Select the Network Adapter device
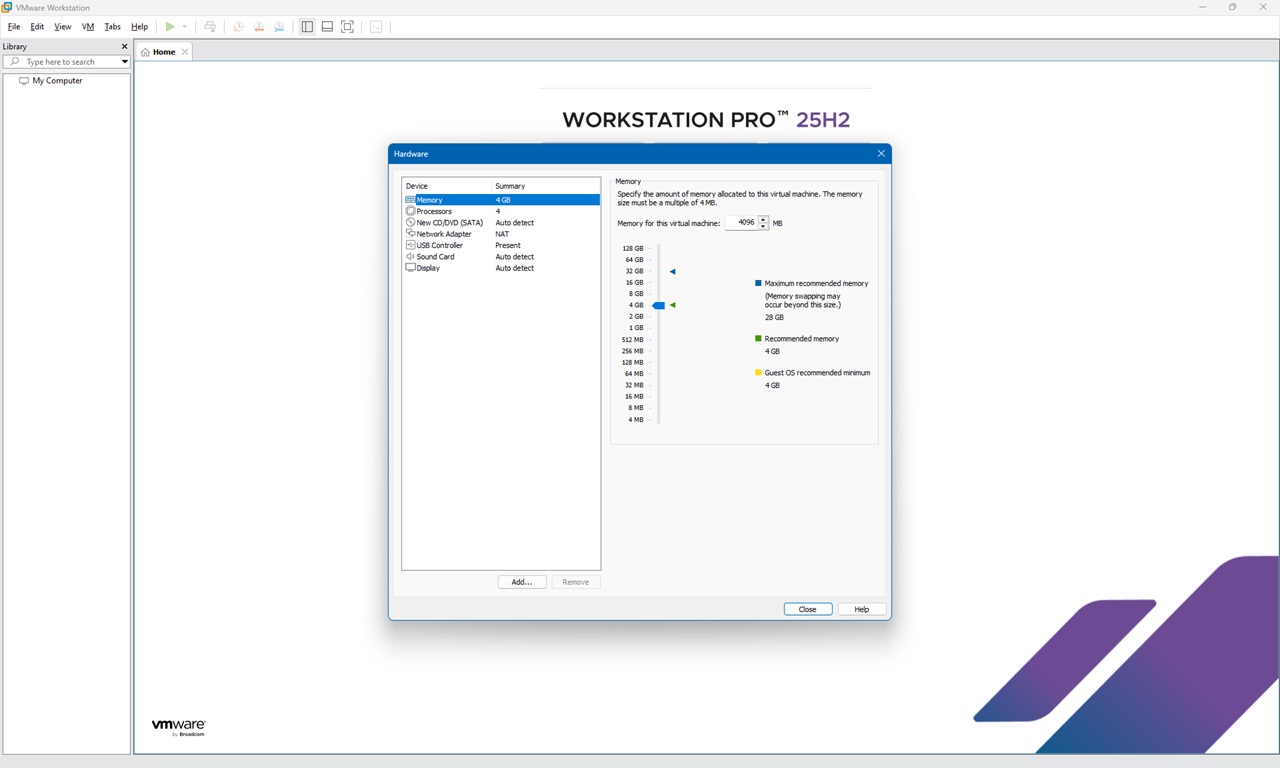This screenshot has height=768, width=1280. (443, 234)
